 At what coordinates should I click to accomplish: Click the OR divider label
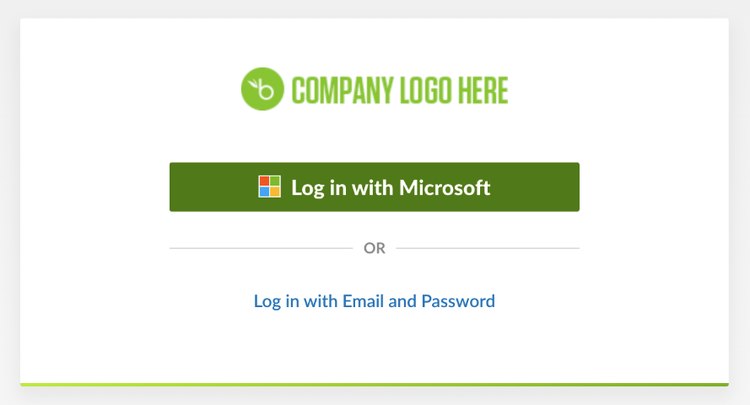(x=375, y=248)
